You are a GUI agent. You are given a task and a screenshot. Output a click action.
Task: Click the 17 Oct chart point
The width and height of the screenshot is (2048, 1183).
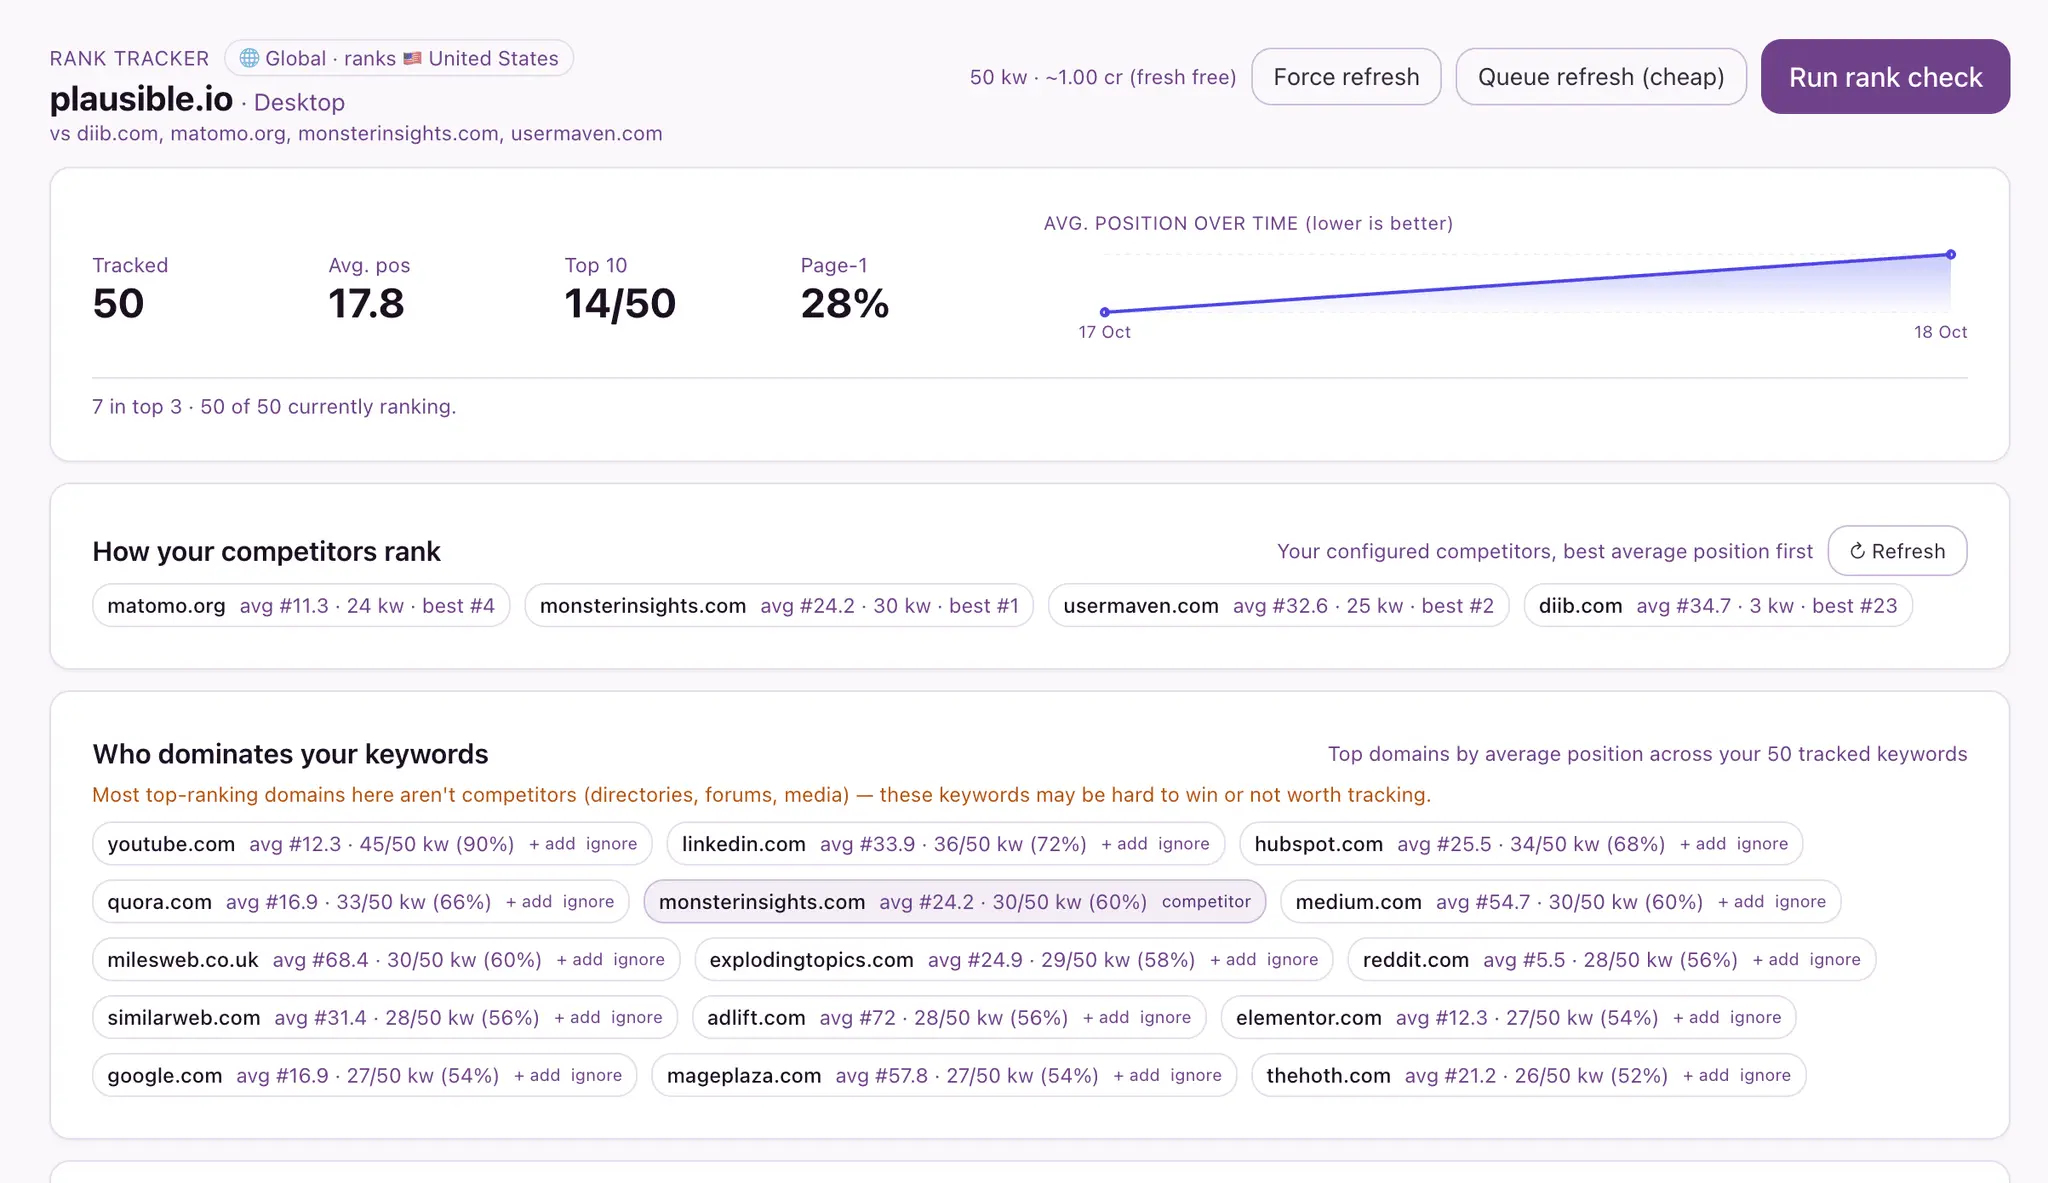tap(1104, 312)
